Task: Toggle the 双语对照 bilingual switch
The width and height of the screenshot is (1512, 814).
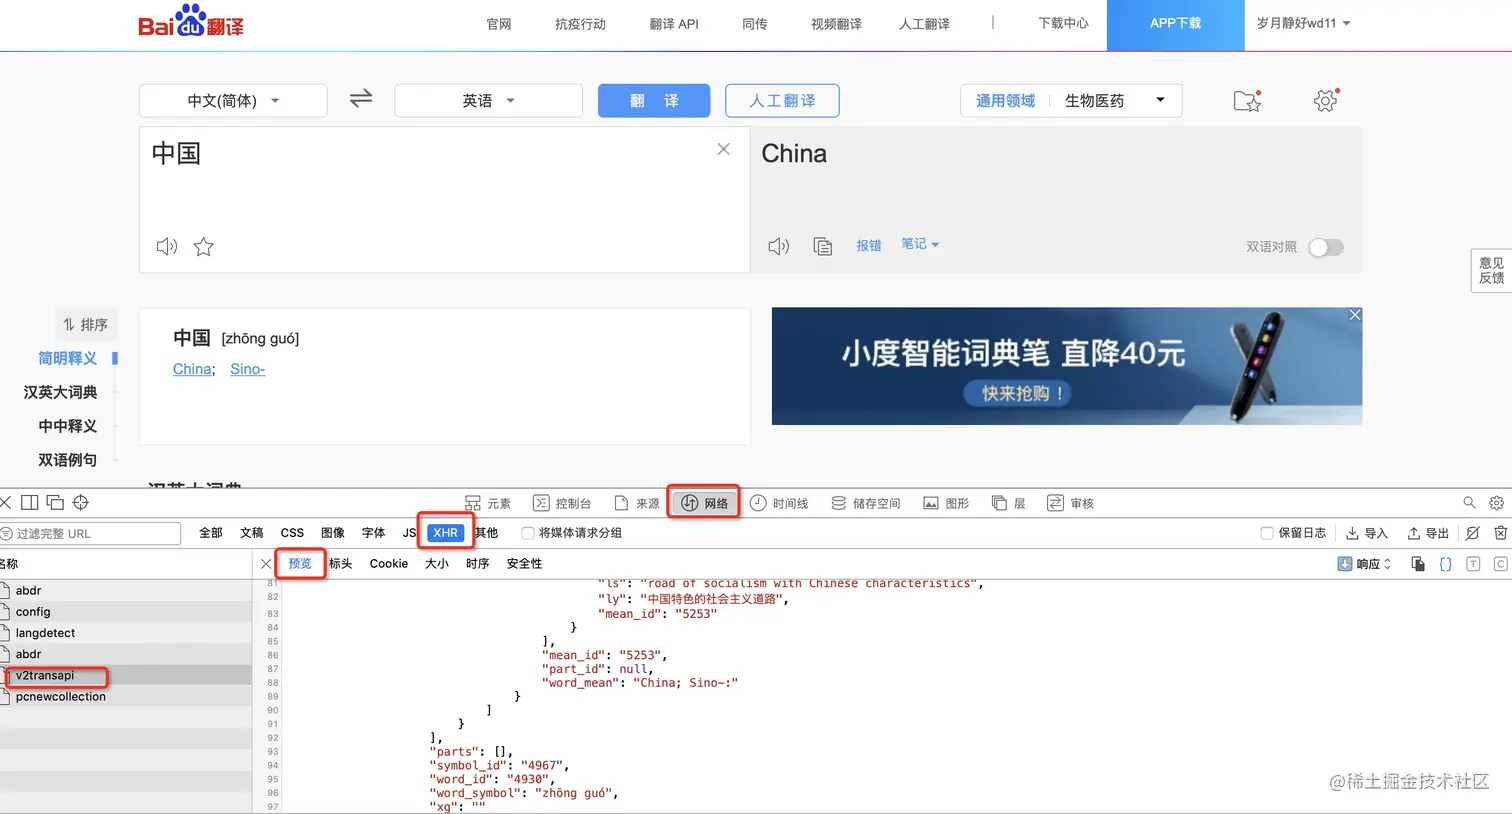Action: 1326,247
